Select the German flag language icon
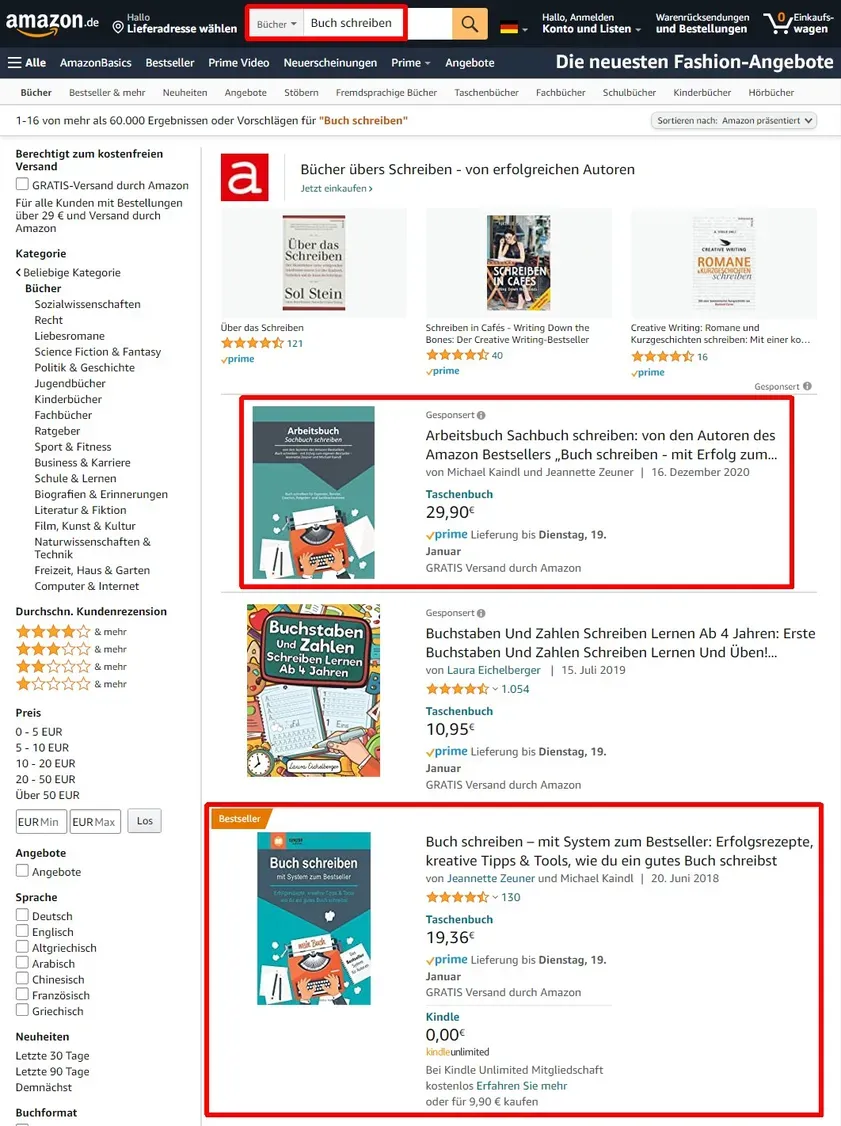The height and width of the screenshot is (1126, 841). tap(509, 28)
